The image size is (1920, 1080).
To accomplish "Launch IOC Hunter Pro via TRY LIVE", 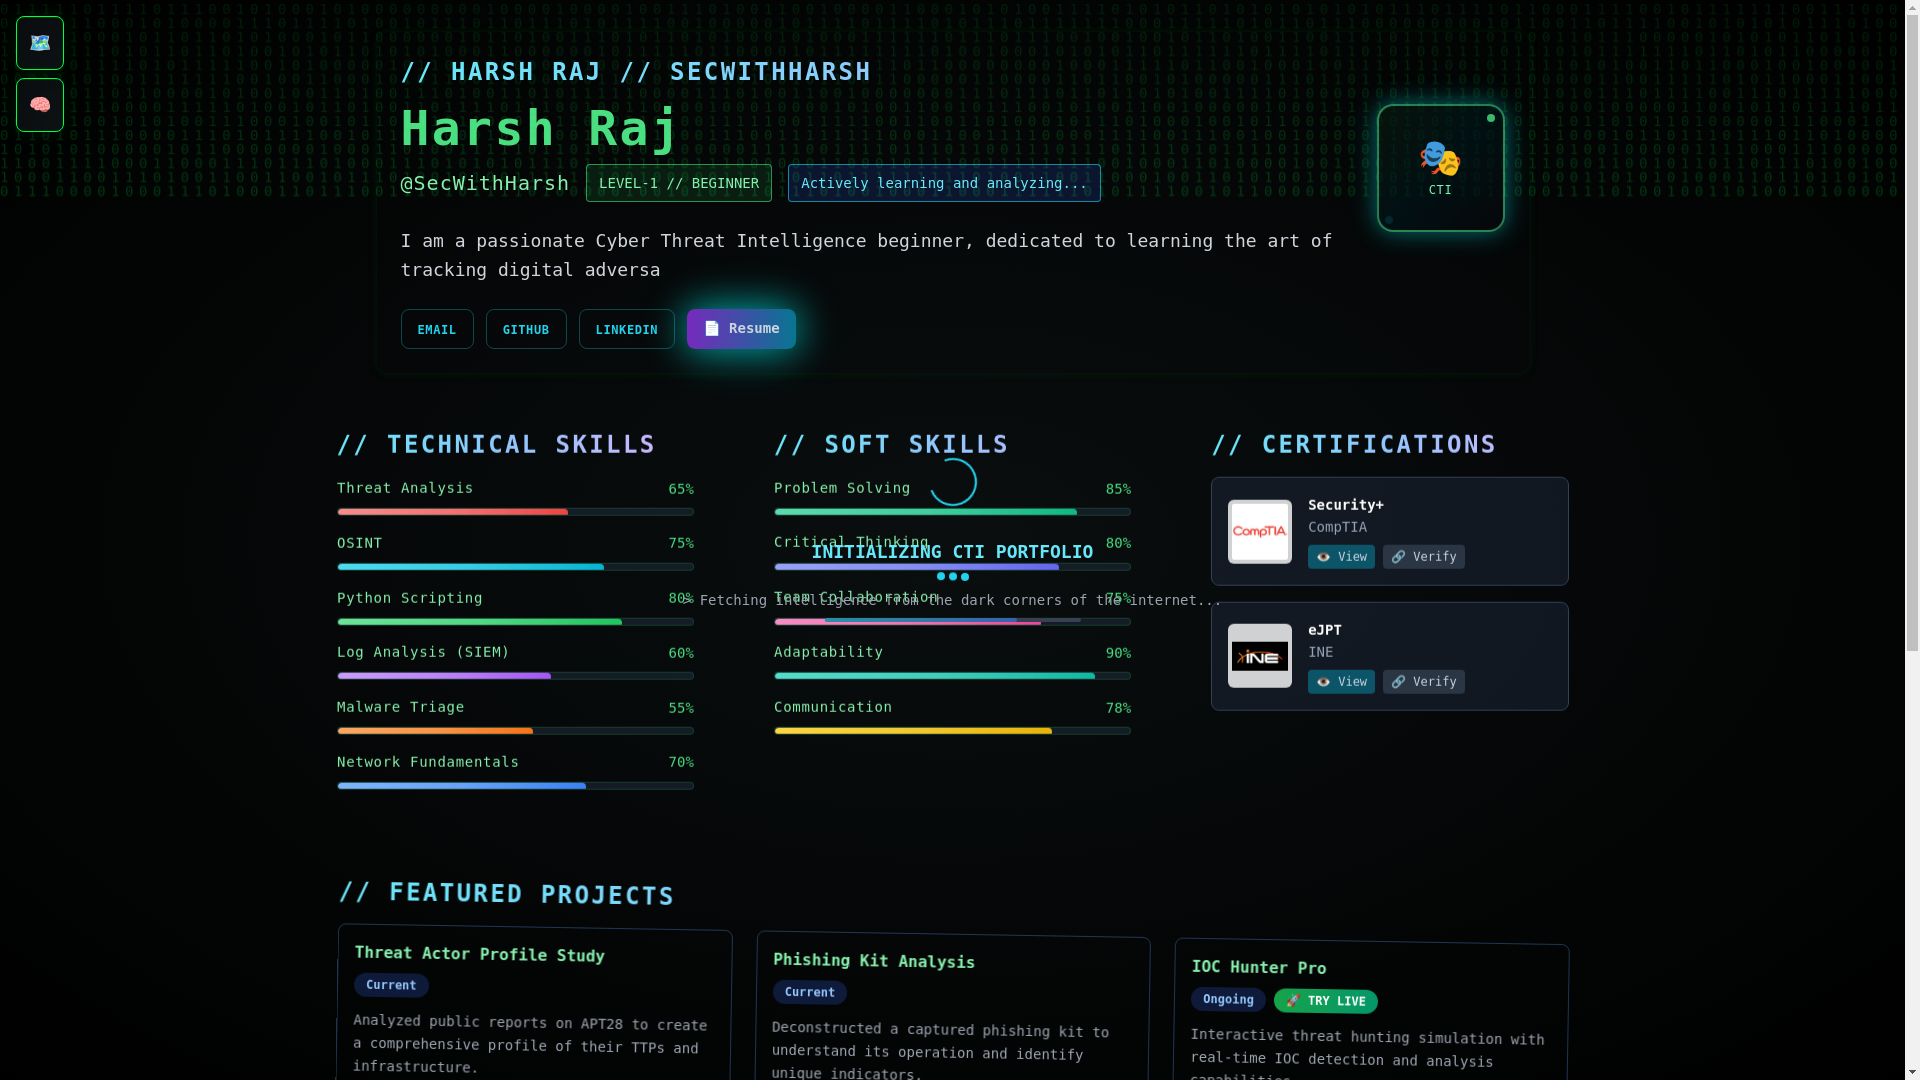I will point(1325,1001).
